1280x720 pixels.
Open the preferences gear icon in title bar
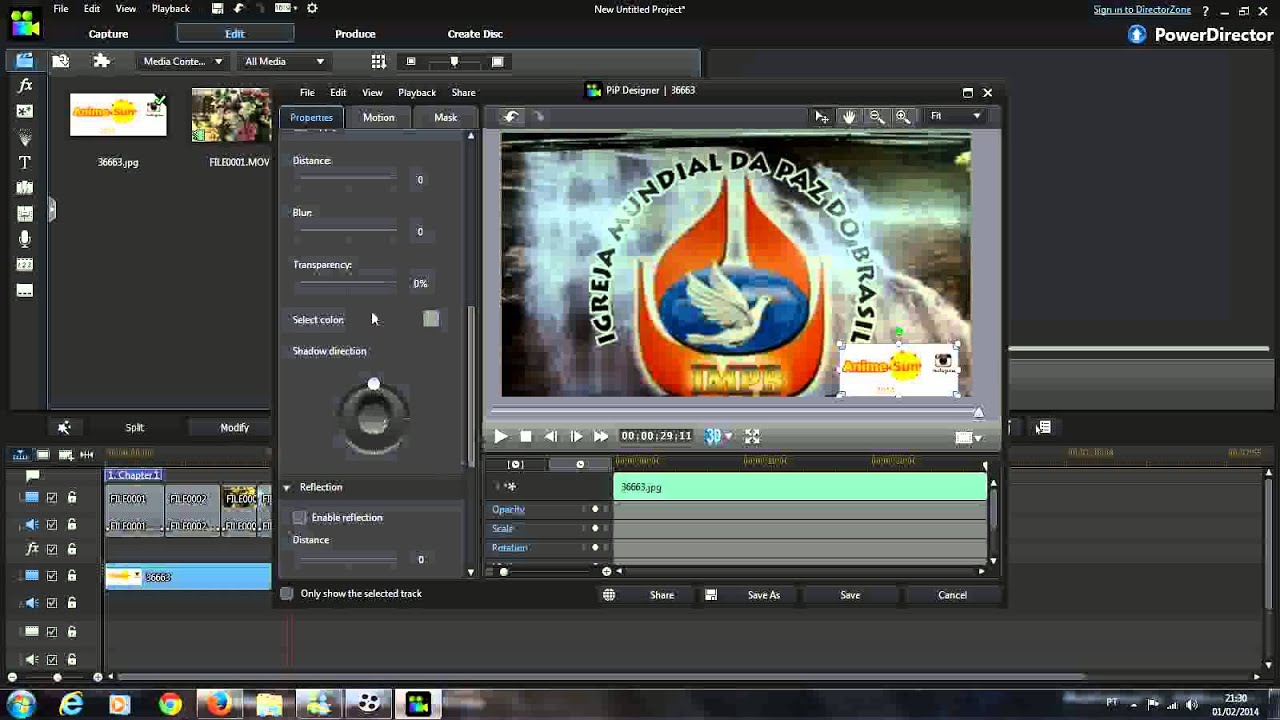tap(312, 8)
